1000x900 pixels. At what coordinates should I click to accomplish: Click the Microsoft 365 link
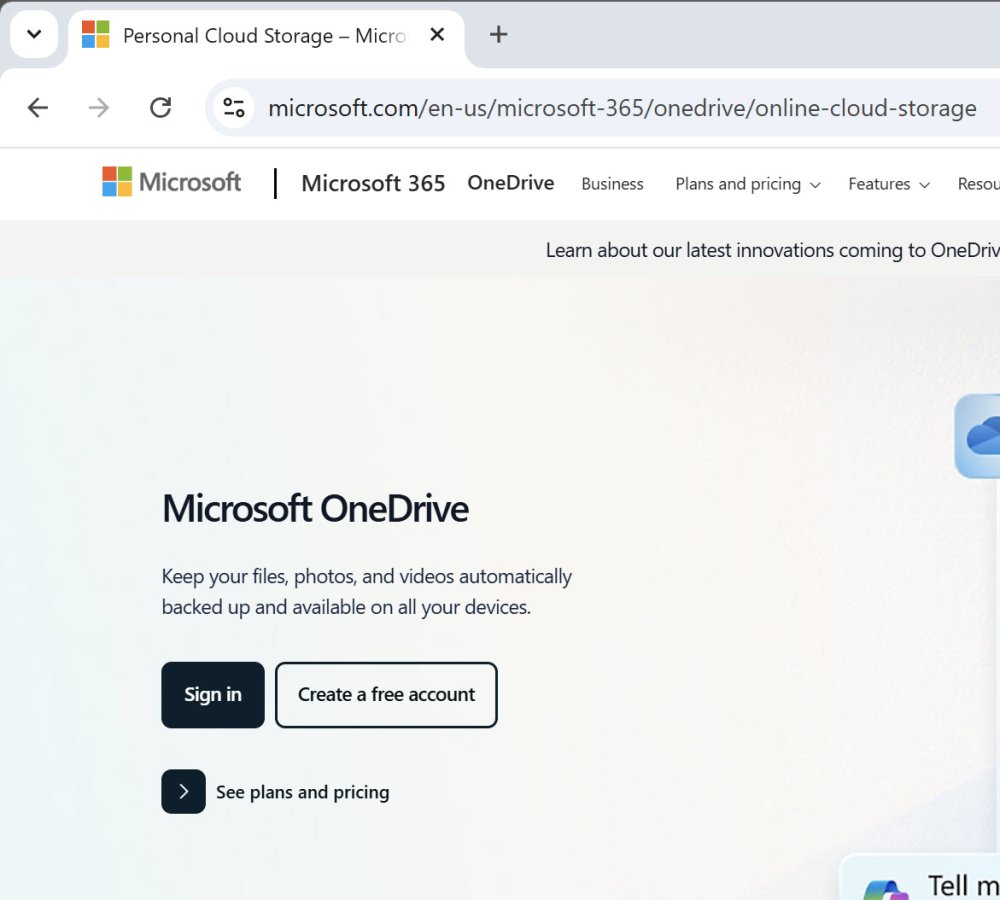[373, 184]
